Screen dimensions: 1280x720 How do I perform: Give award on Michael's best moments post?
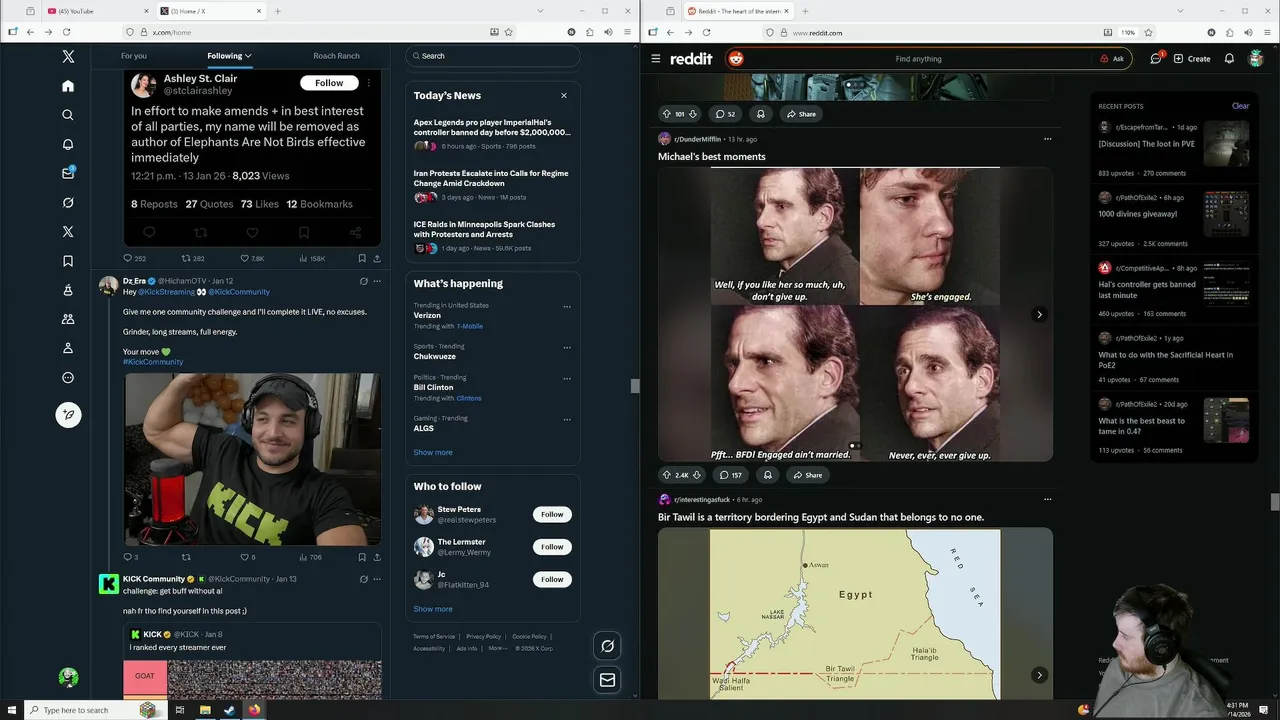(x=767, y=475)
